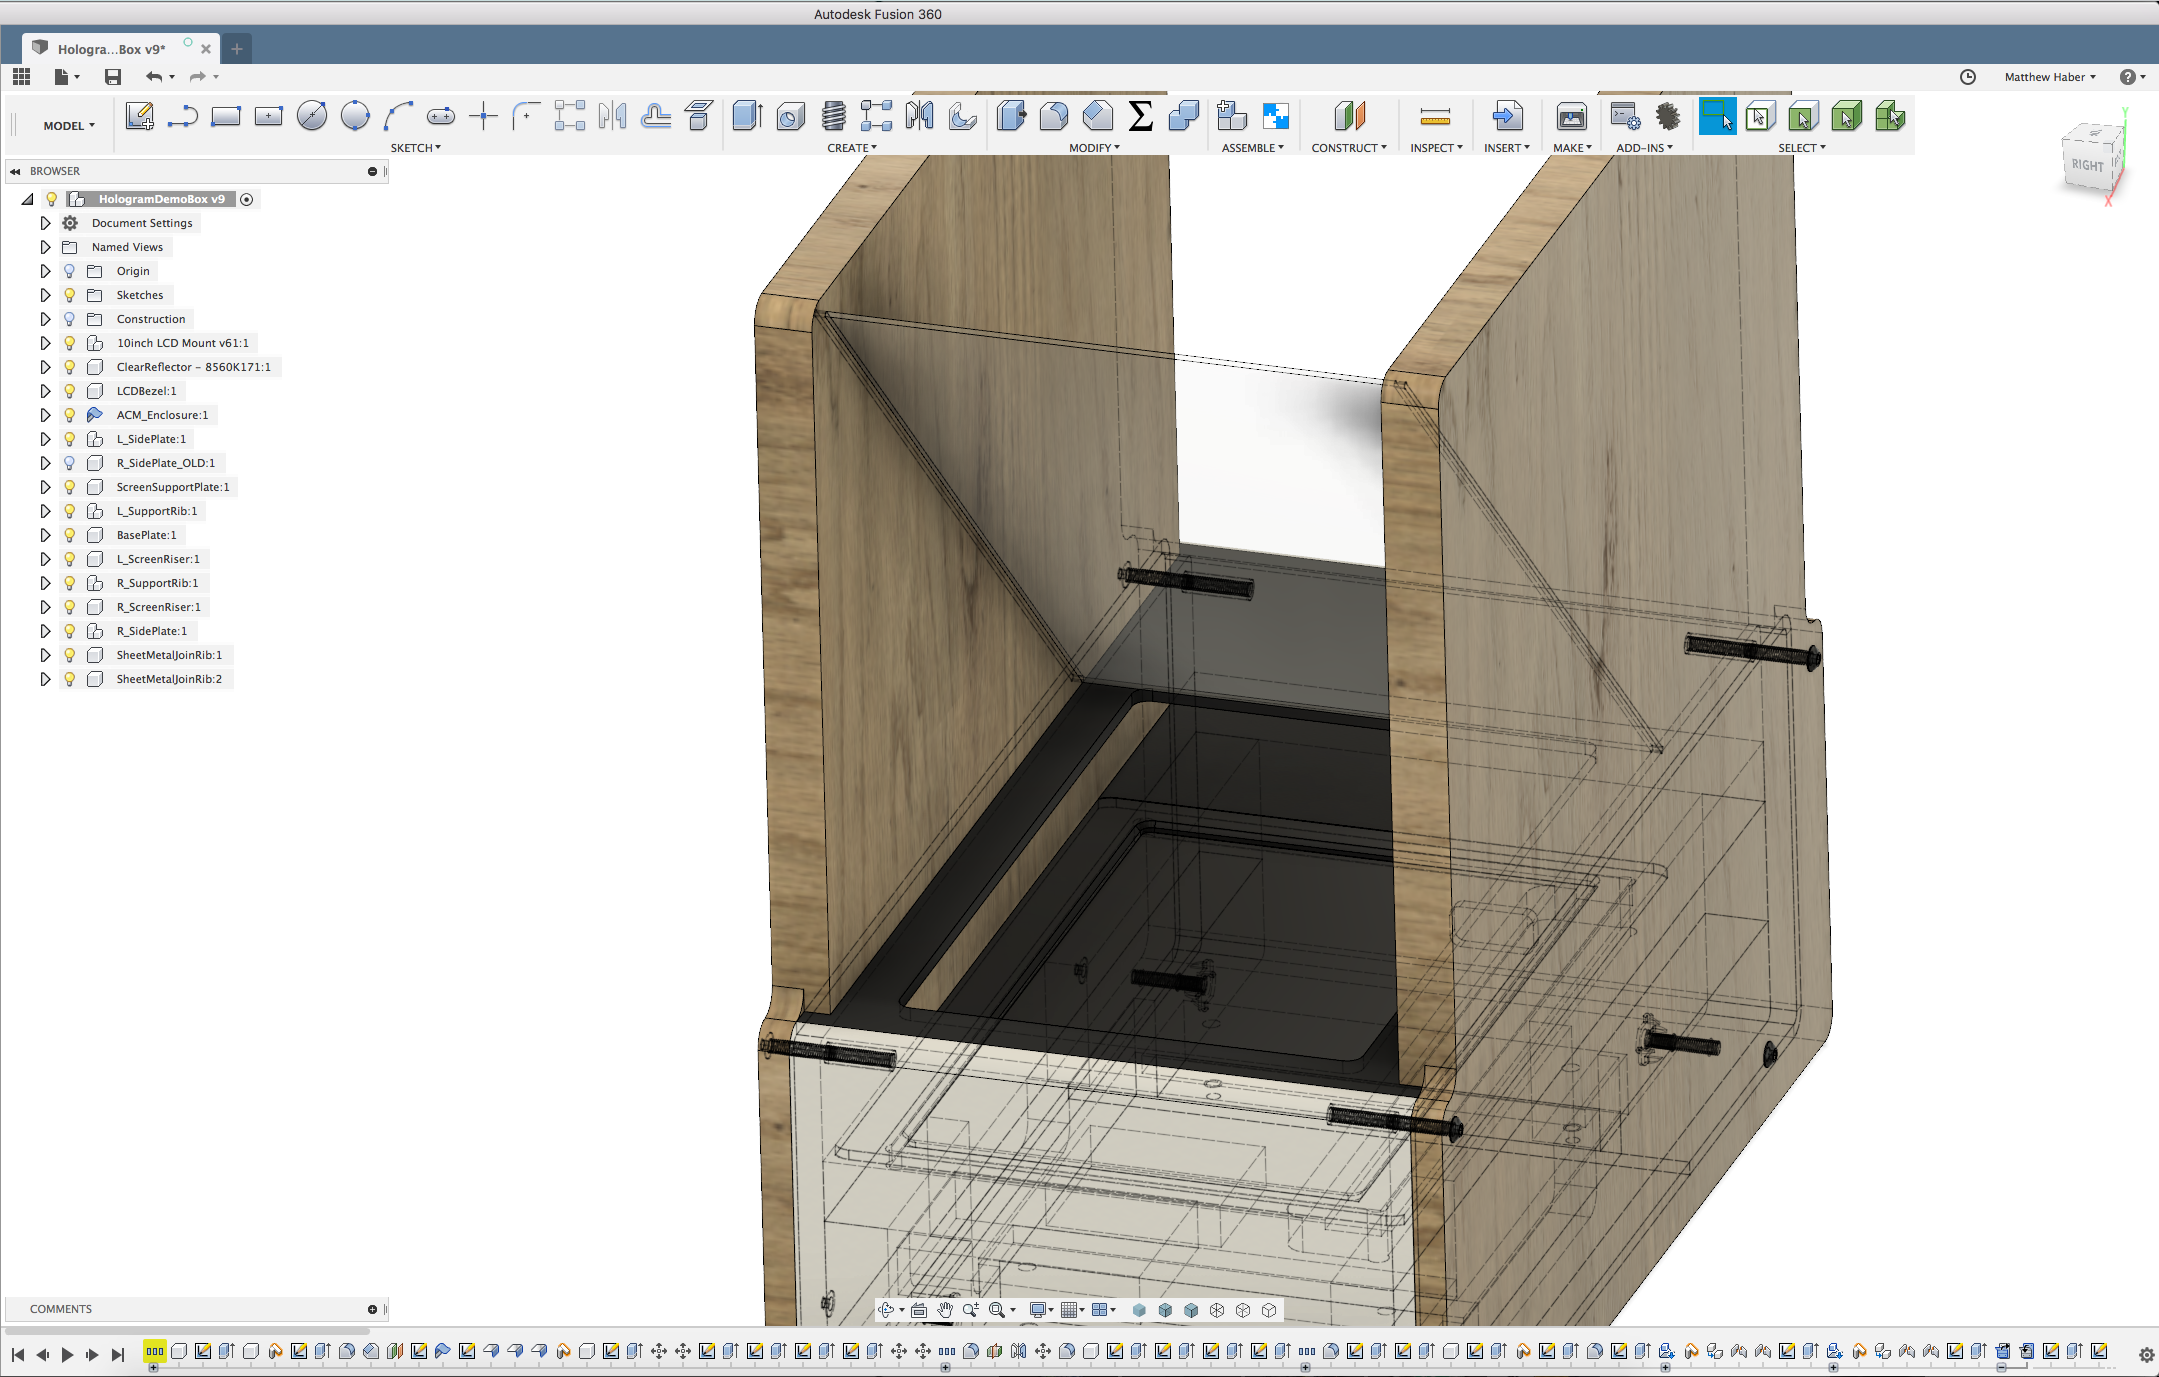Jump timeline to the end
This screenshot has width=2159, height=1377.
click(x=118, y=1355)
